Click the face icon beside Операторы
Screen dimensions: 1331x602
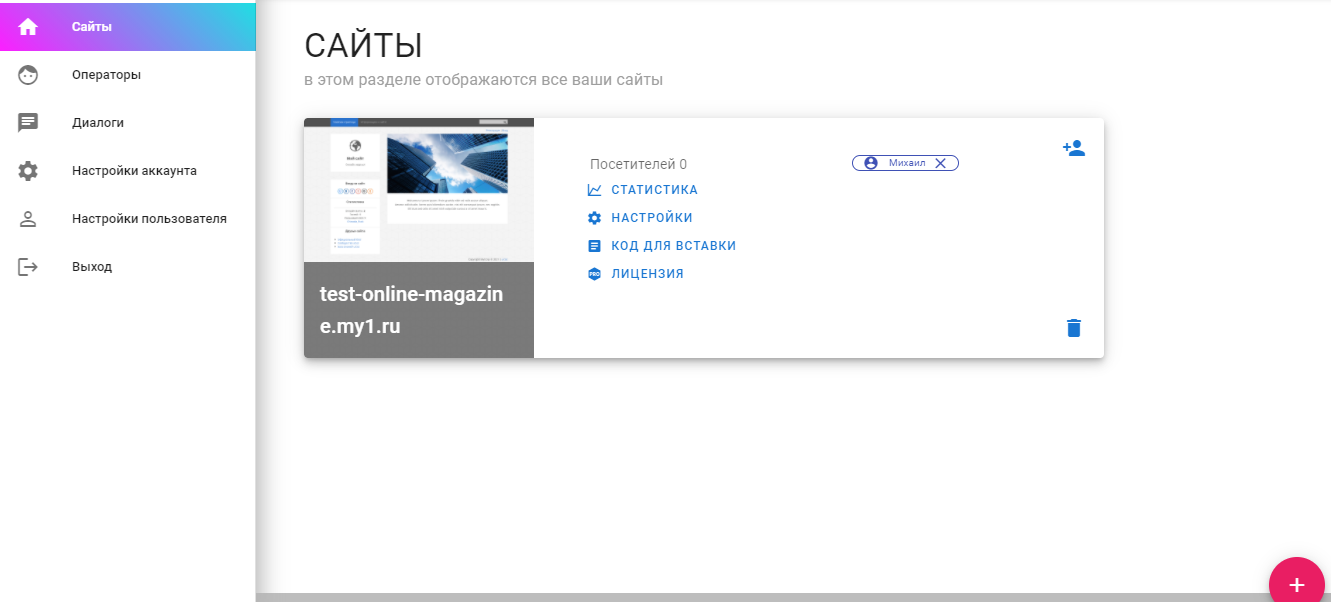pos(28,75)
